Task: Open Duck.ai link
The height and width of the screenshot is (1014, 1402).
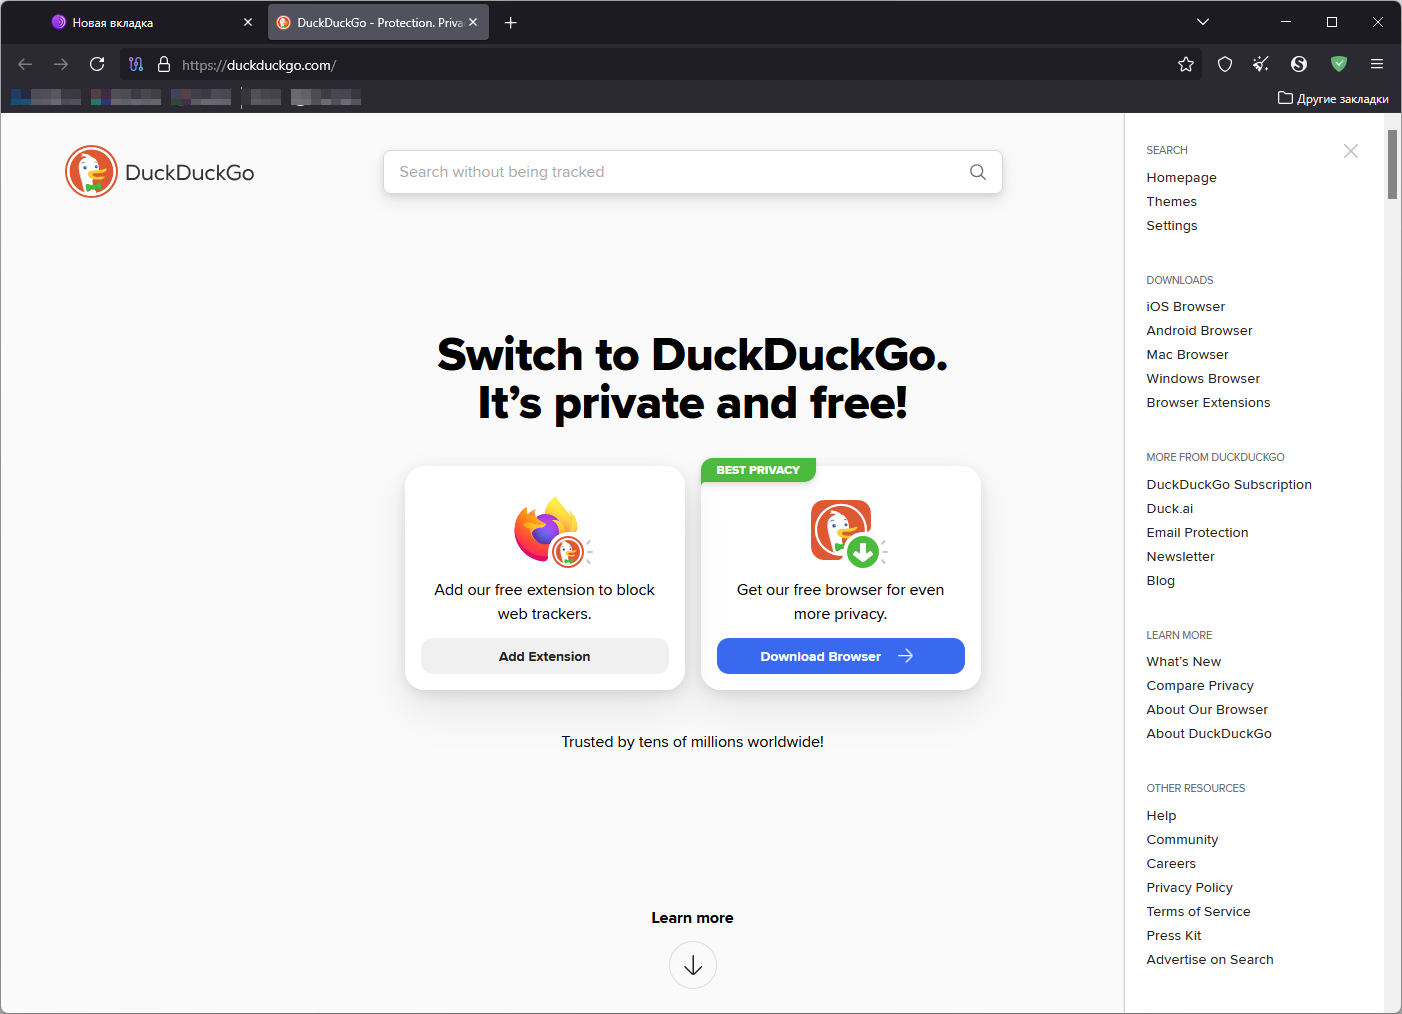Action: 1169,508
